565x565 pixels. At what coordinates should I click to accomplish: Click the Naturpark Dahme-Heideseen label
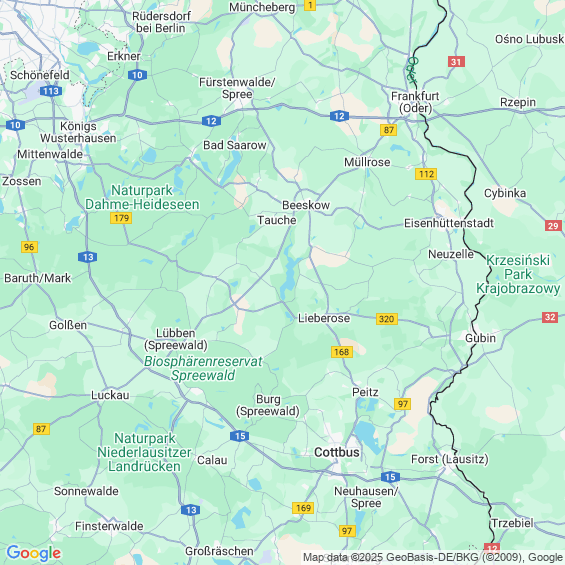[x=142, y=197]
